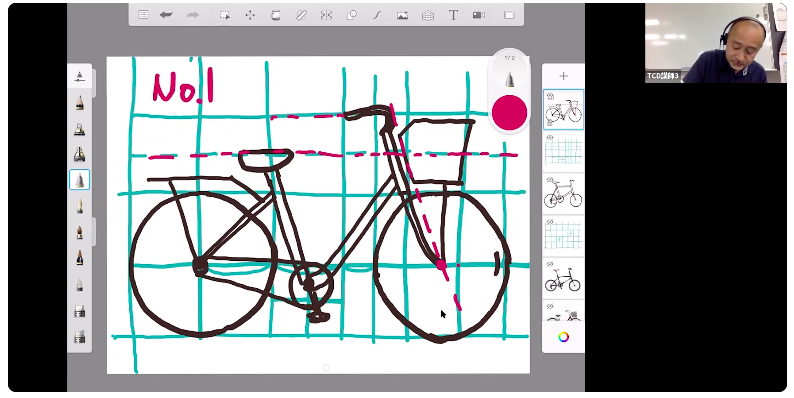This screenshot has width=794, height=398.
Task: Enable the symmetry tool
Action: click(x=327, y=15)
